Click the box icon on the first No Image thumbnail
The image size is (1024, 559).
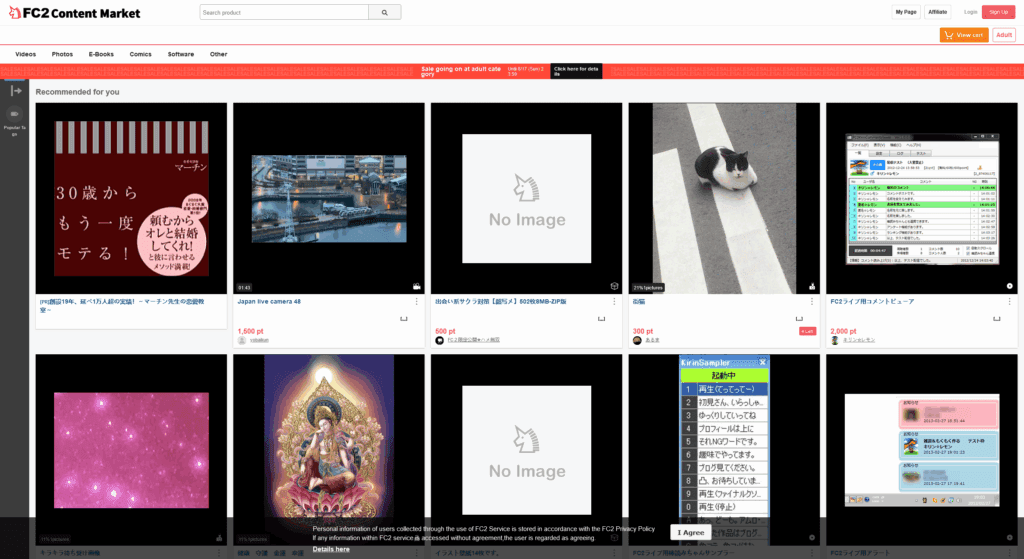tap(615, 286)
